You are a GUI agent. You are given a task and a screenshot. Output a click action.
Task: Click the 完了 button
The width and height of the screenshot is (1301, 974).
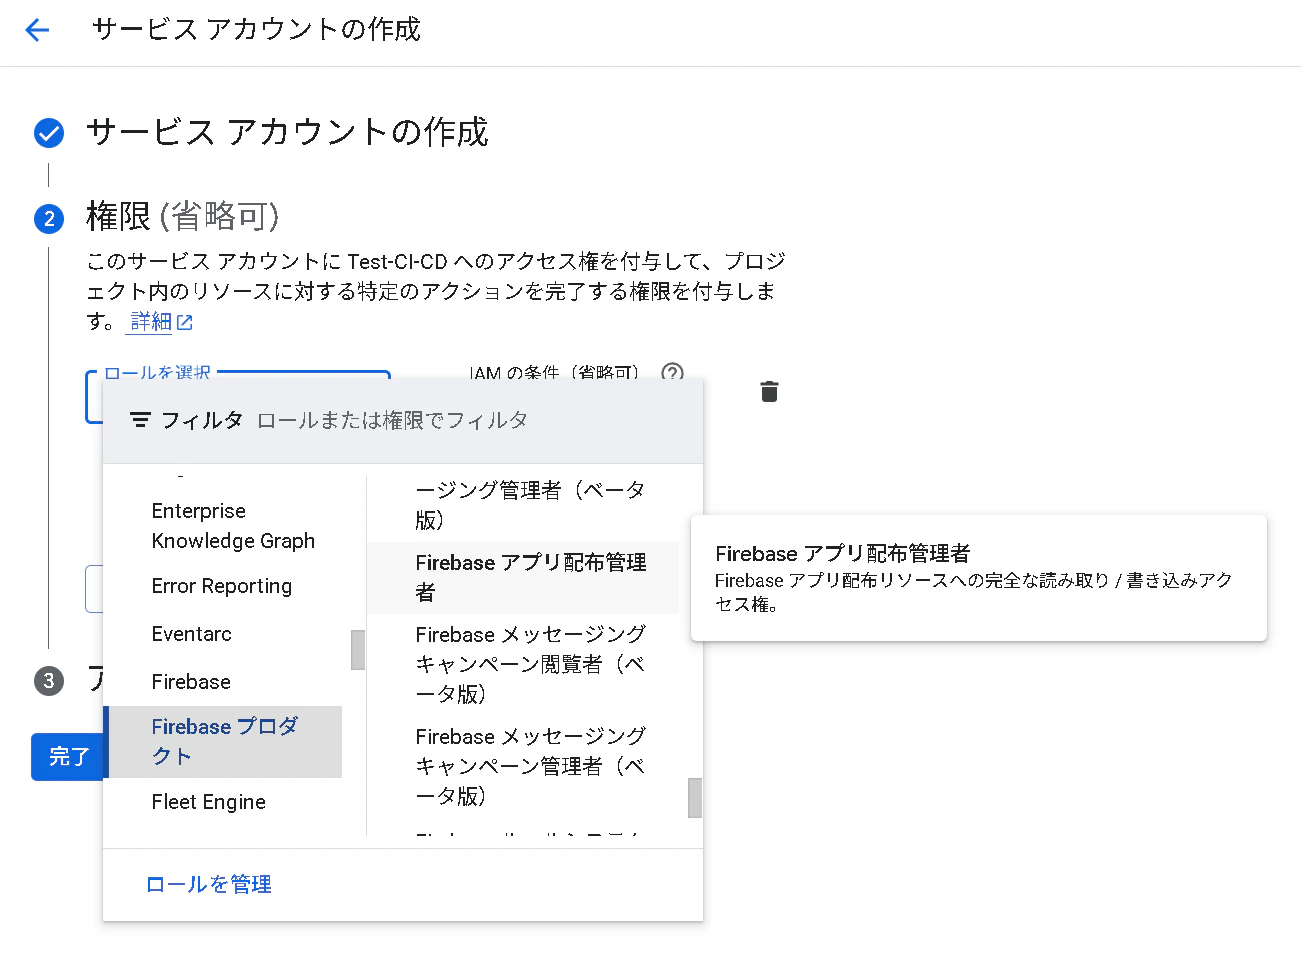click(x=68, y=757)
